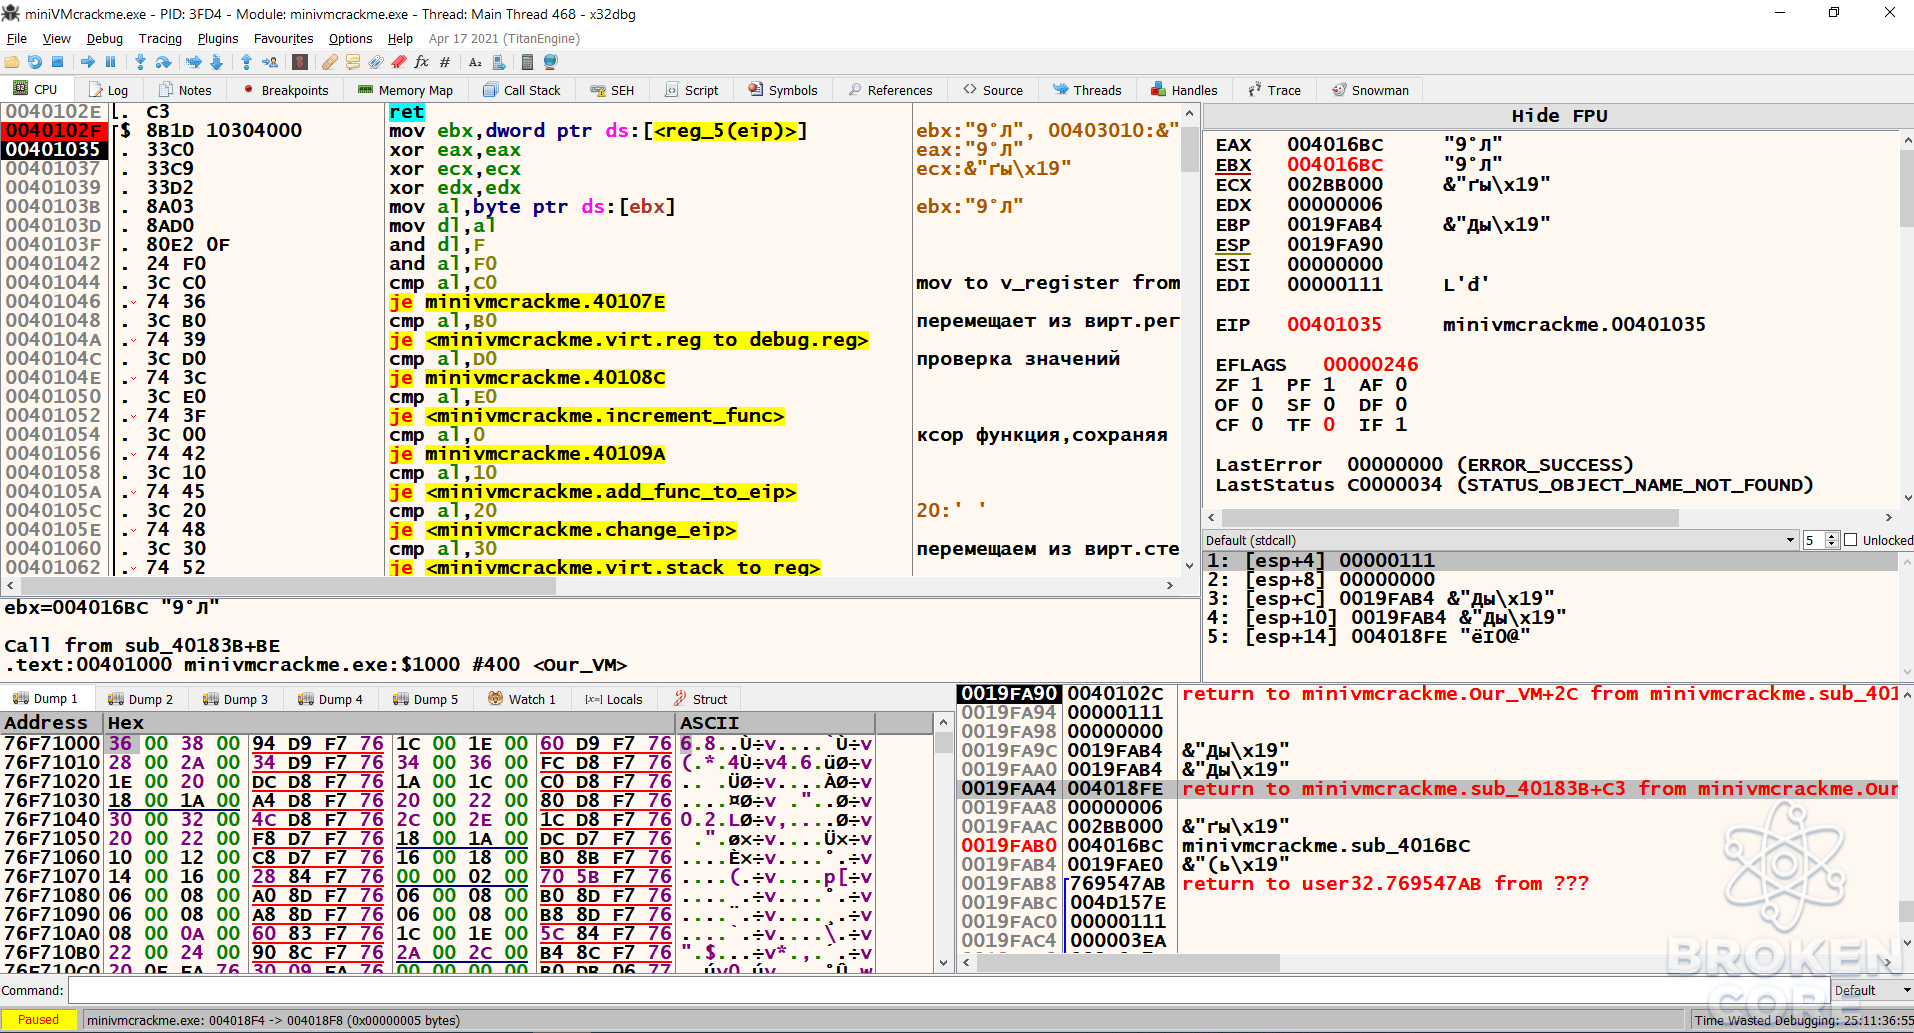
Task: Open the Default command type dropdown
Action: click(1872, 990)
